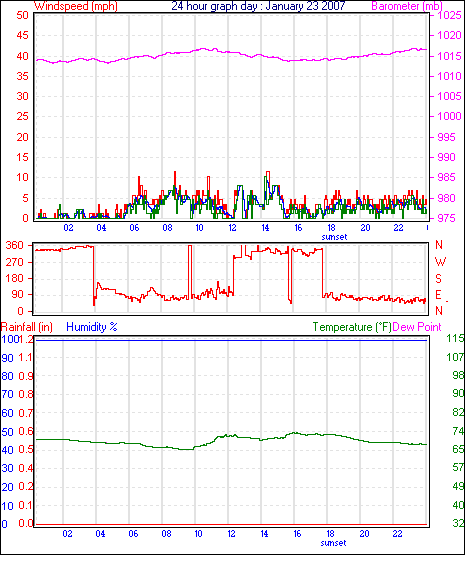Viewport: 465px width, 563px height.
Task: Click the 270 wind direction degree label
Action: point(15,262)
